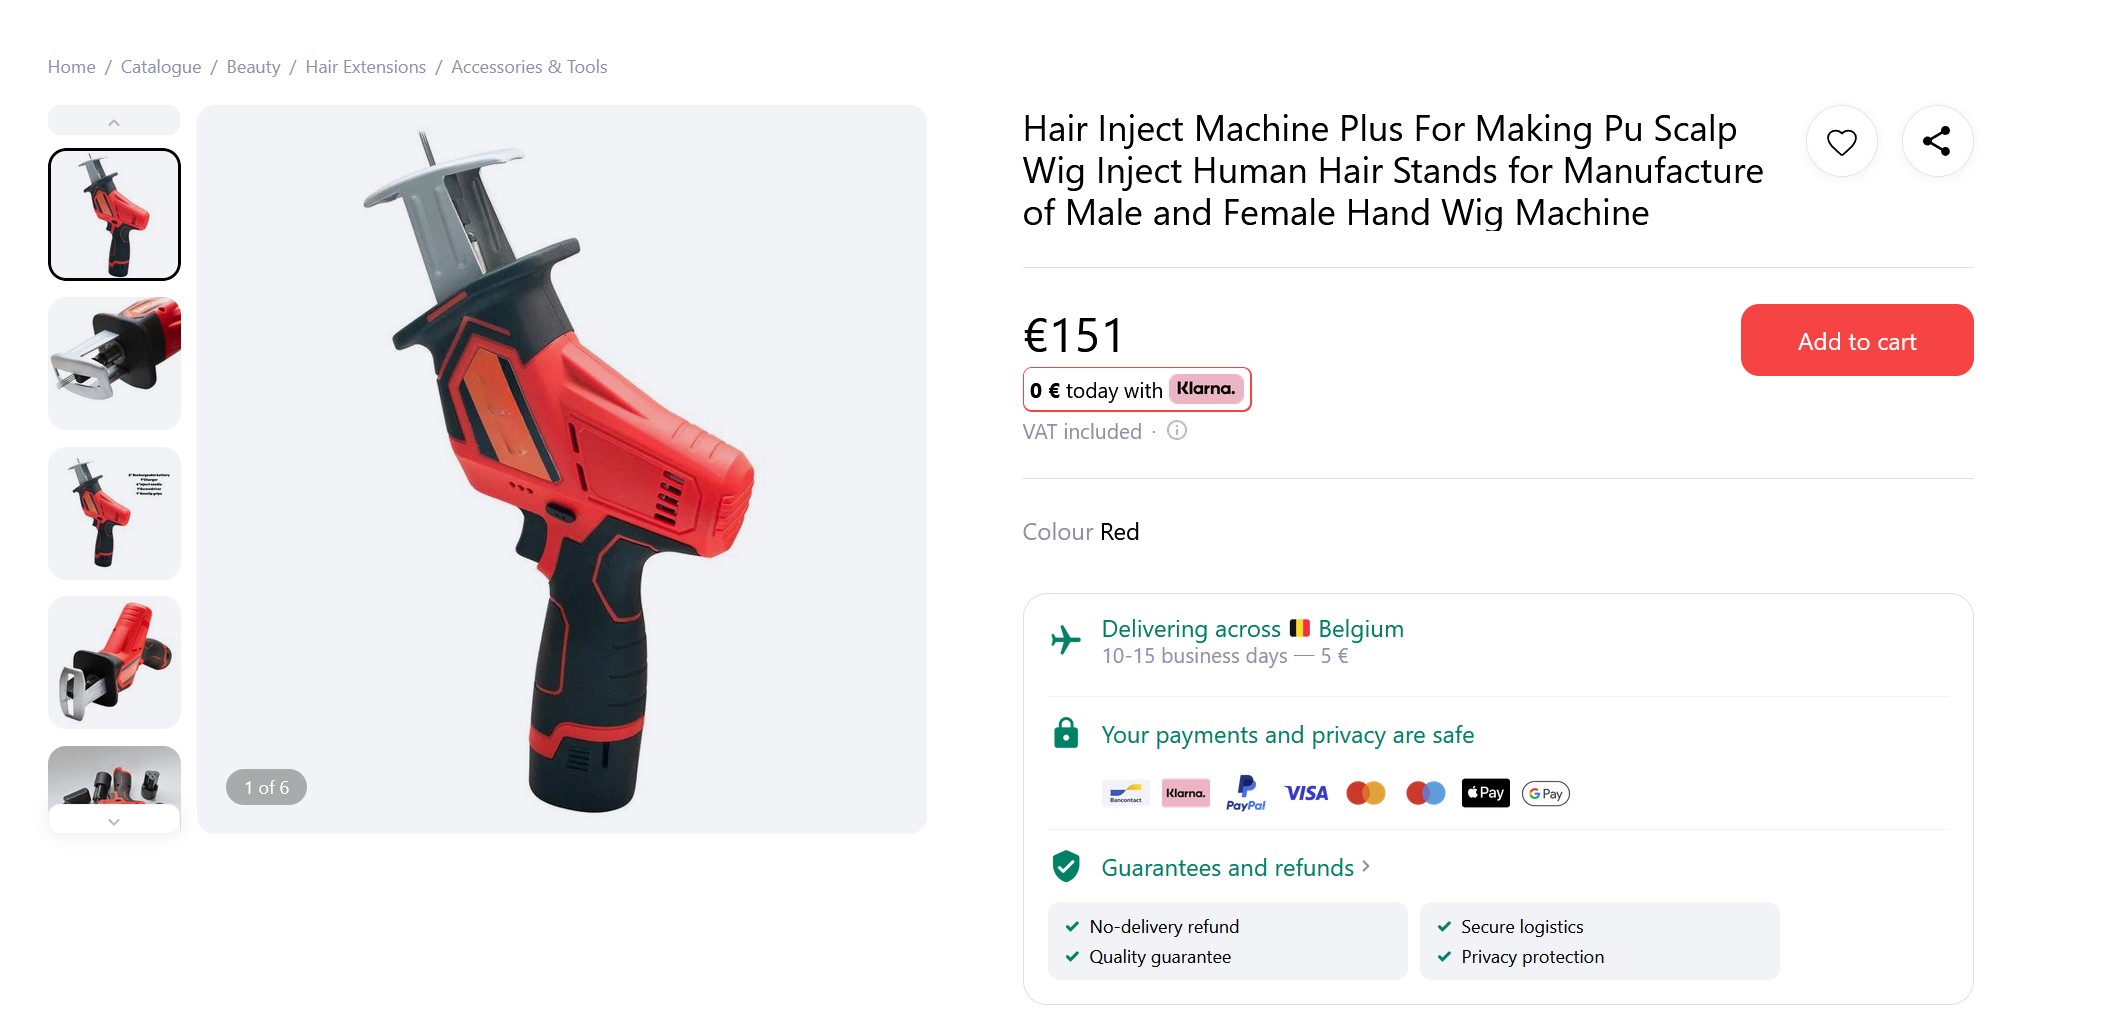Click the Visa payment icon
This screenshot has width=2110, height=1021.
click(1306, 793)
